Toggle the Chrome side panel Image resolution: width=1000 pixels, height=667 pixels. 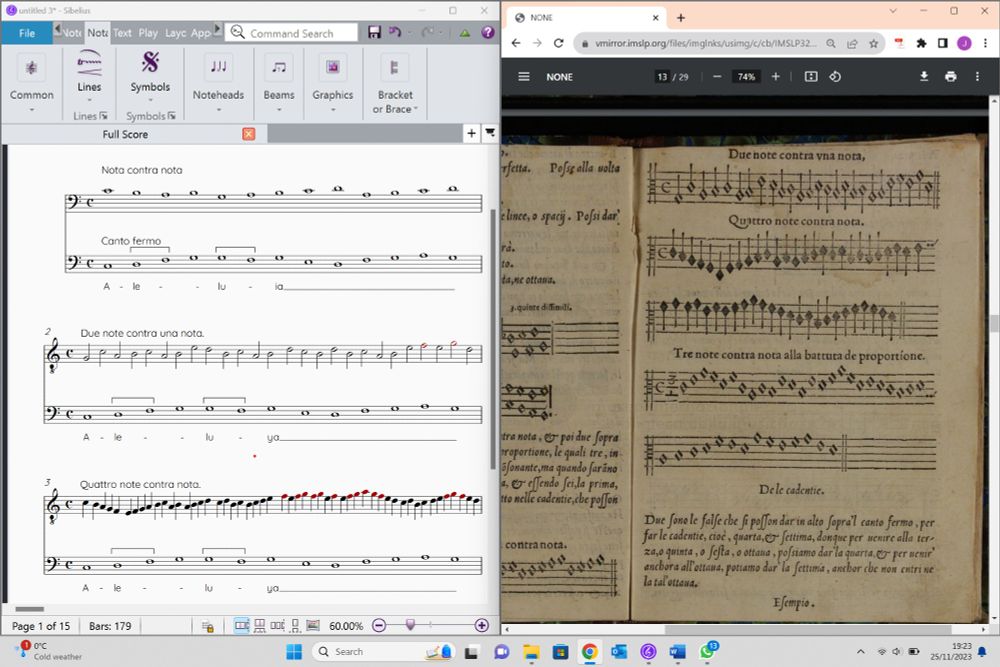click(x=942, y=43)
